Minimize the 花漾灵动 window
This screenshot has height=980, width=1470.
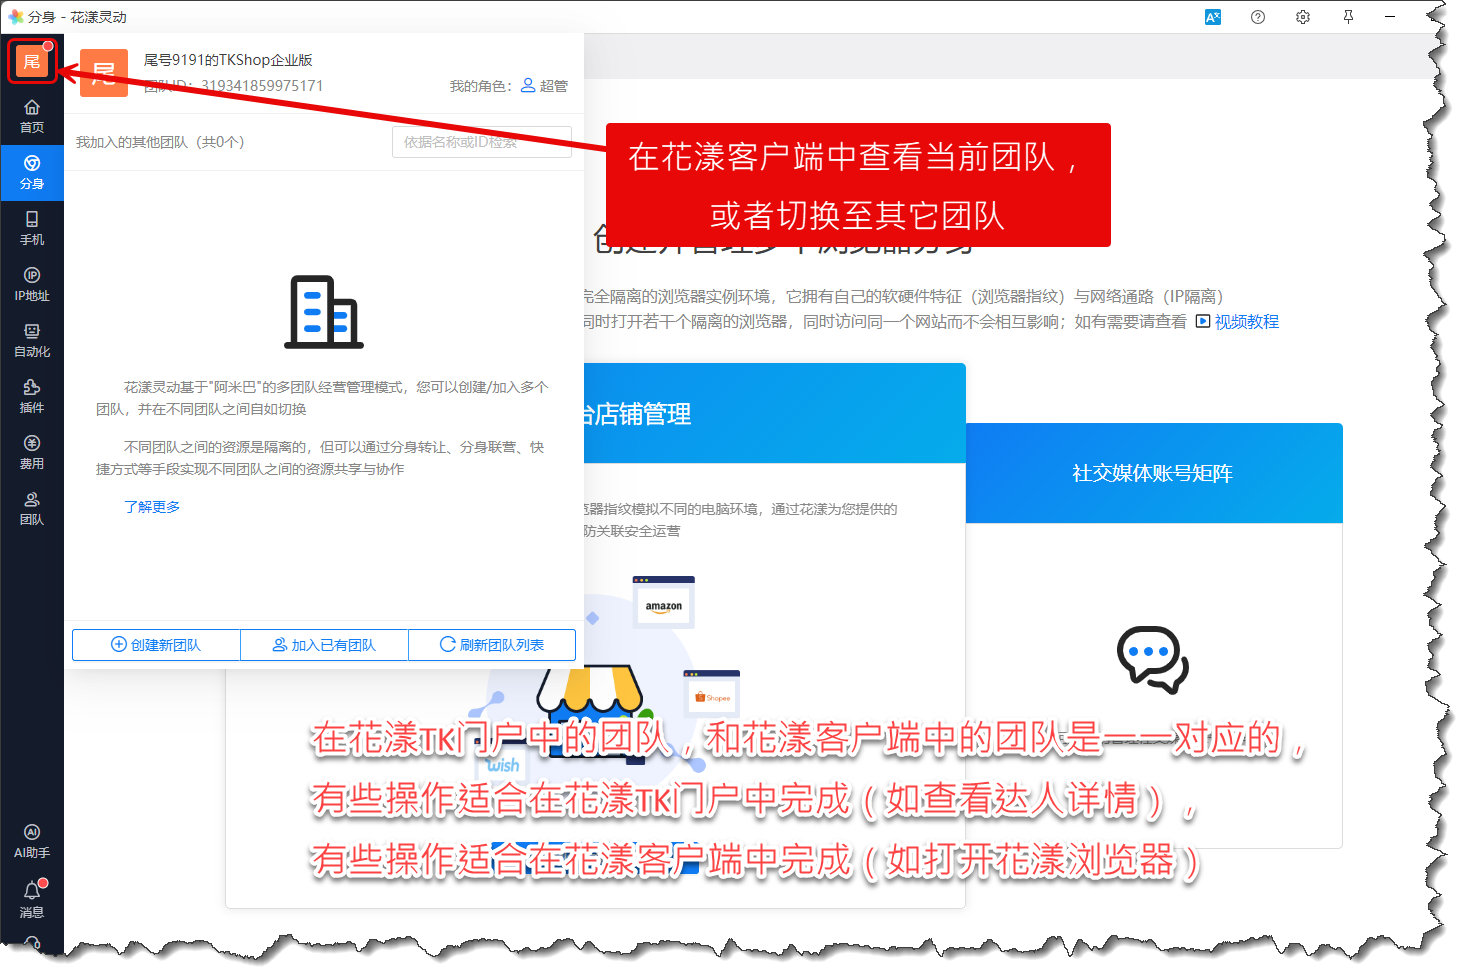(x=1390, y=17)
